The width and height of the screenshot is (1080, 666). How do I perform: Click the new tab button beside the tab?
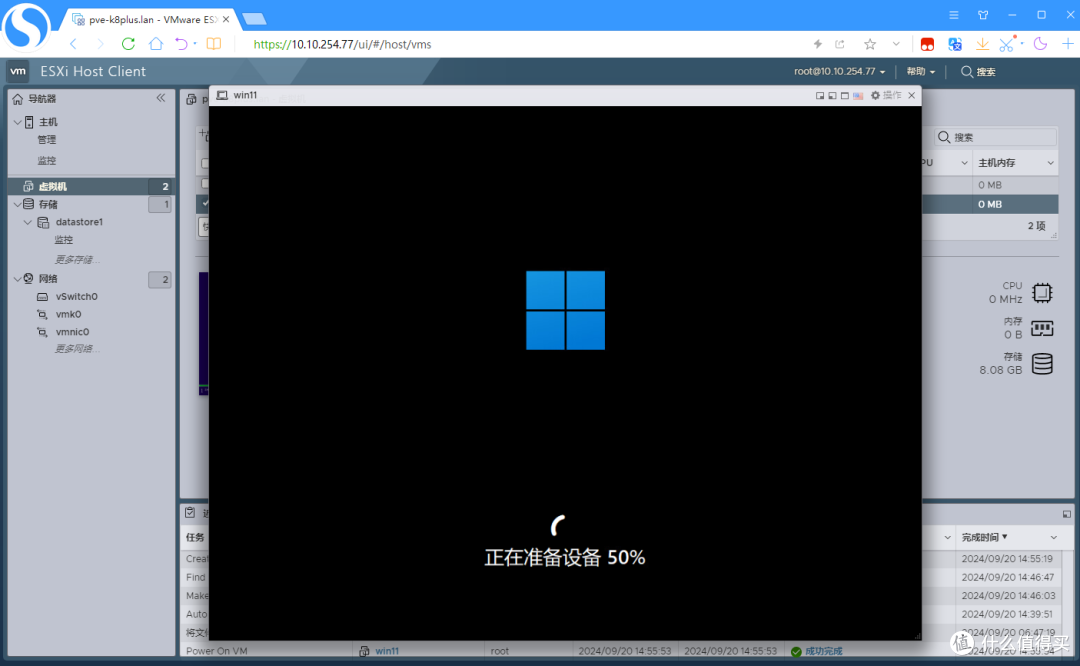(254, 19)
